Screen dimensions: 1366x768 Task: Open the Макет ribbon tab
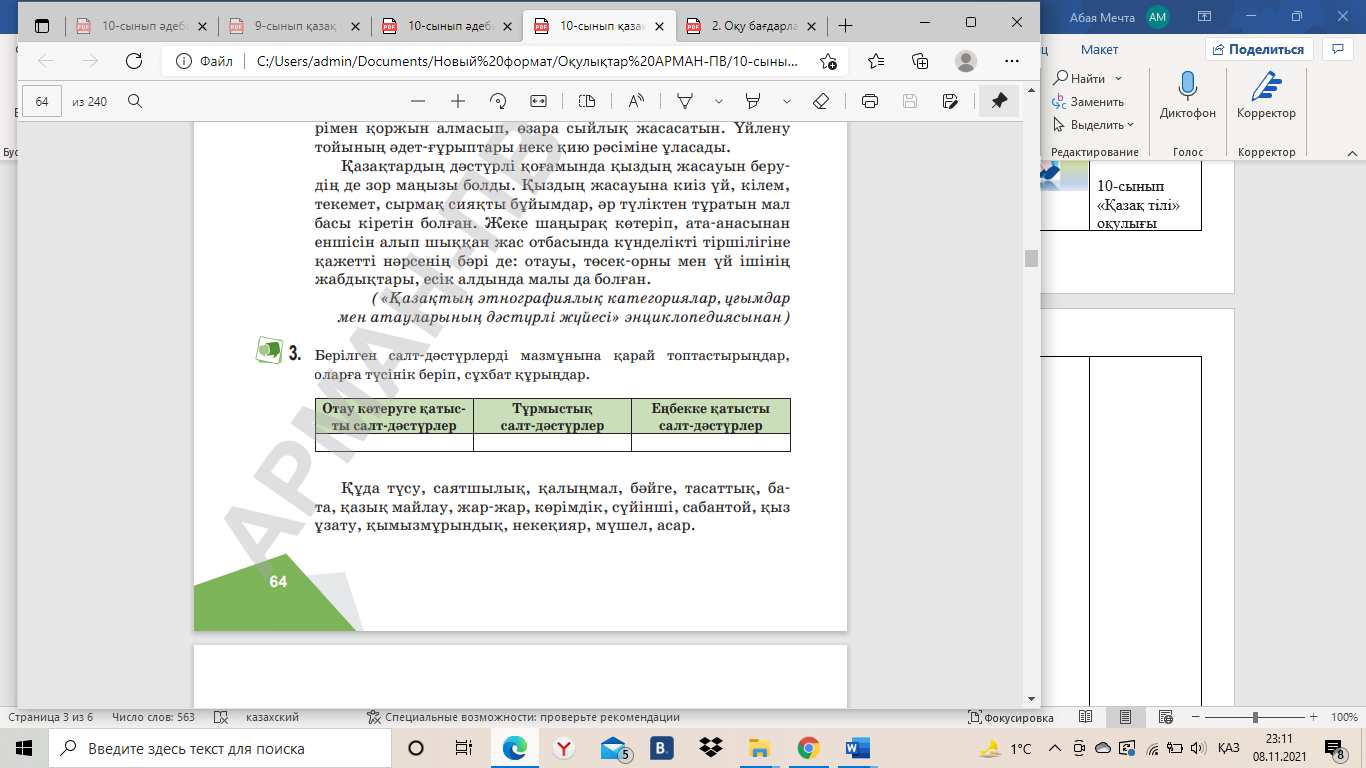(1099, 49)
